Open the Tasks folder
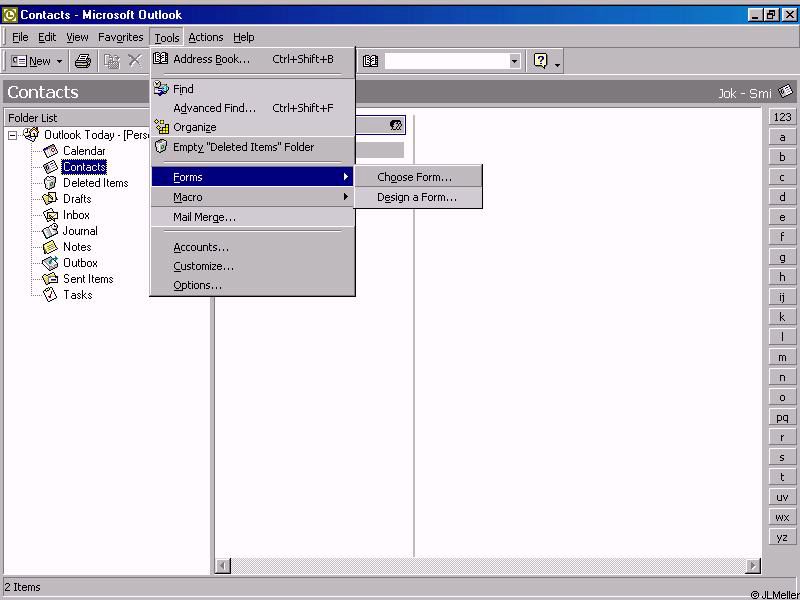The height and width of the screenshot is (600, 800). (x=78, y=295)
